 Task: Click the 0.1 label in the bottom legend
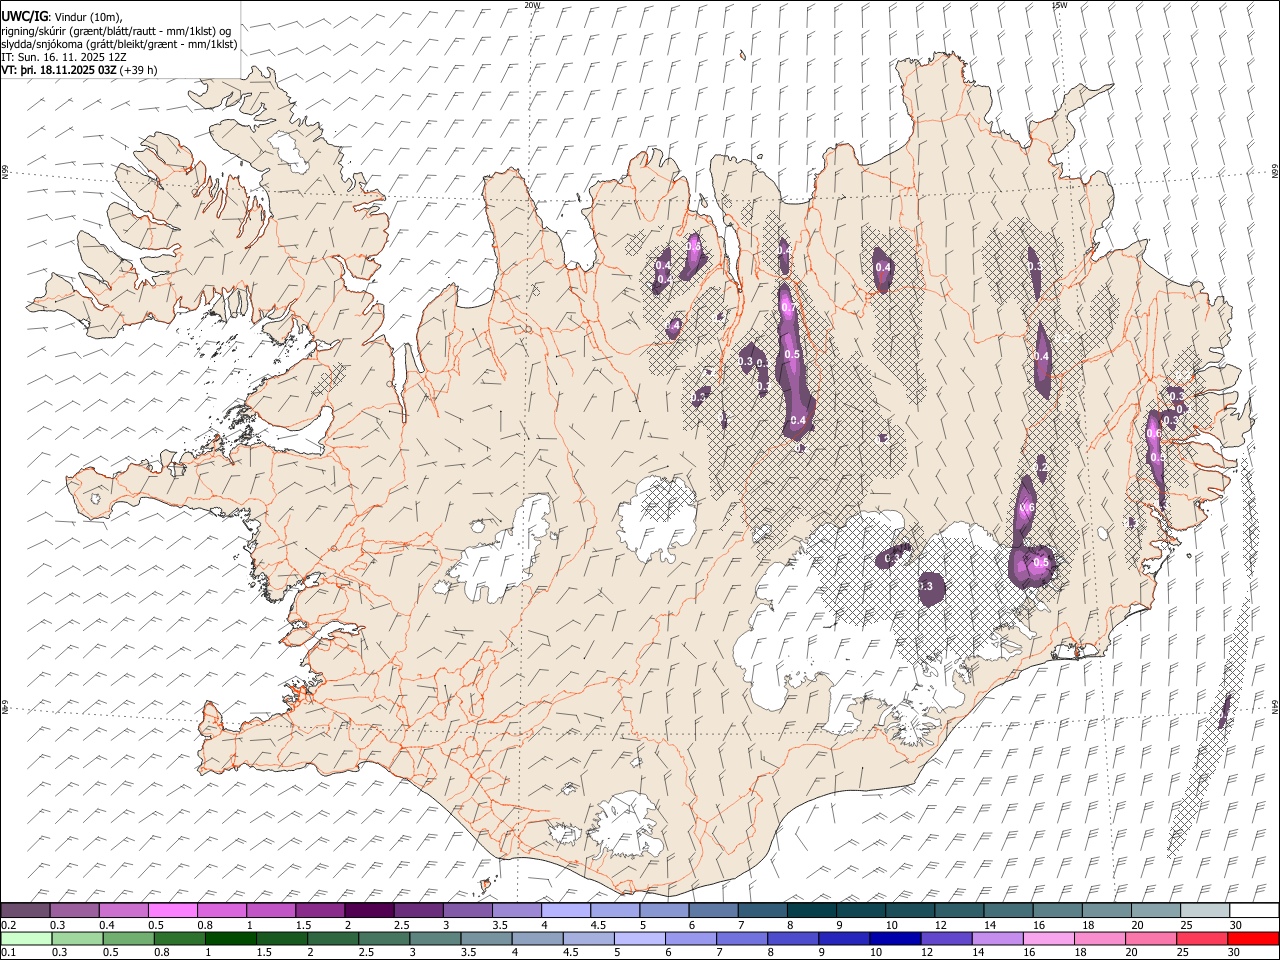point(6,953)
